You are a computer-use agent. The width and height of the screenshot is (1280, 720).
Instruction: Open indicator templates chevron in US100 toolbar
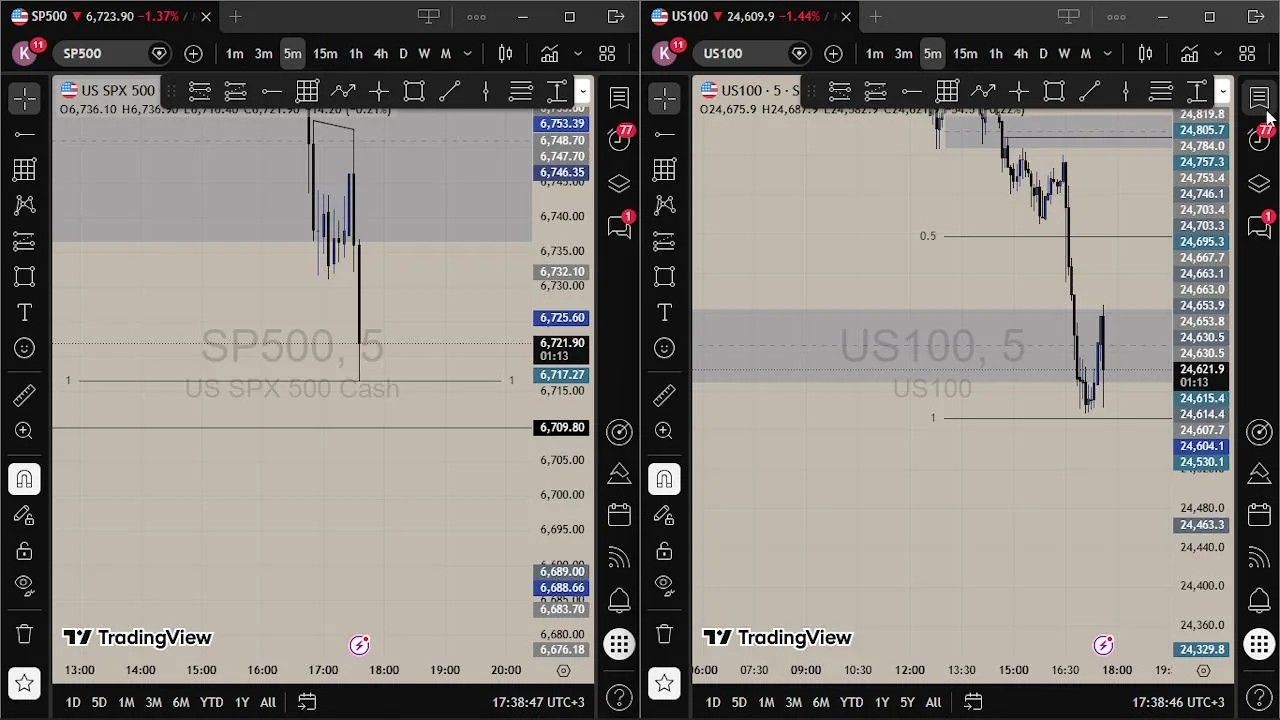coord(1217,54)
